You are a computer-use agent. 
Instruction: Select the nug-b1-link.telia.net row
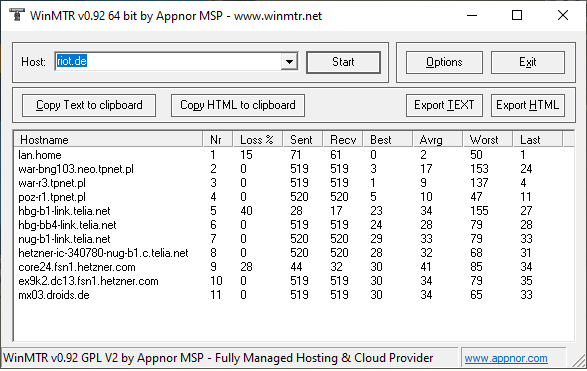pos(294,239)
